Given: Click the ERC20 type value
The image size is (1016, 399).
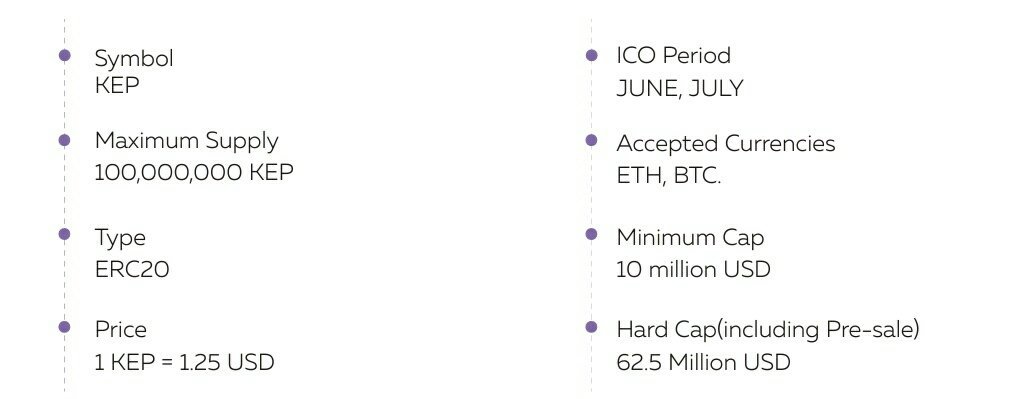Looking at the screenshot, I should pos(132,269).
